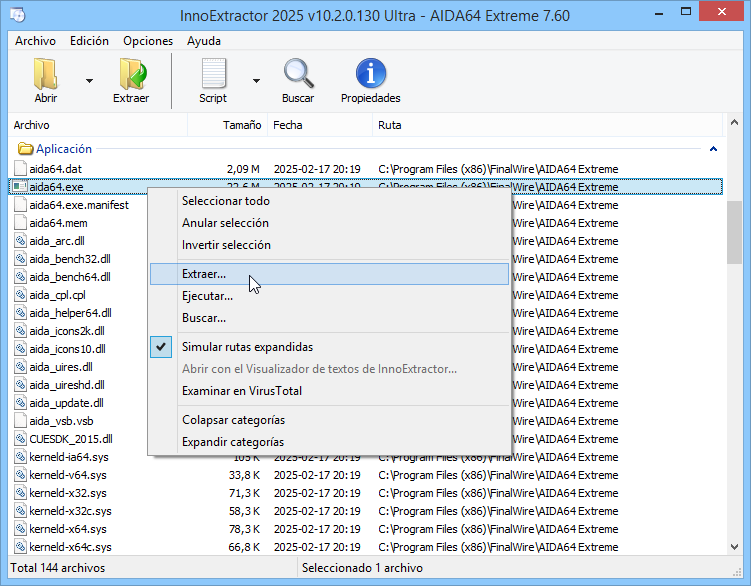Image resolution: width=751 pixels, height=586 pixels.
Task: Open the Edición menu
Action: pos(89,41)
